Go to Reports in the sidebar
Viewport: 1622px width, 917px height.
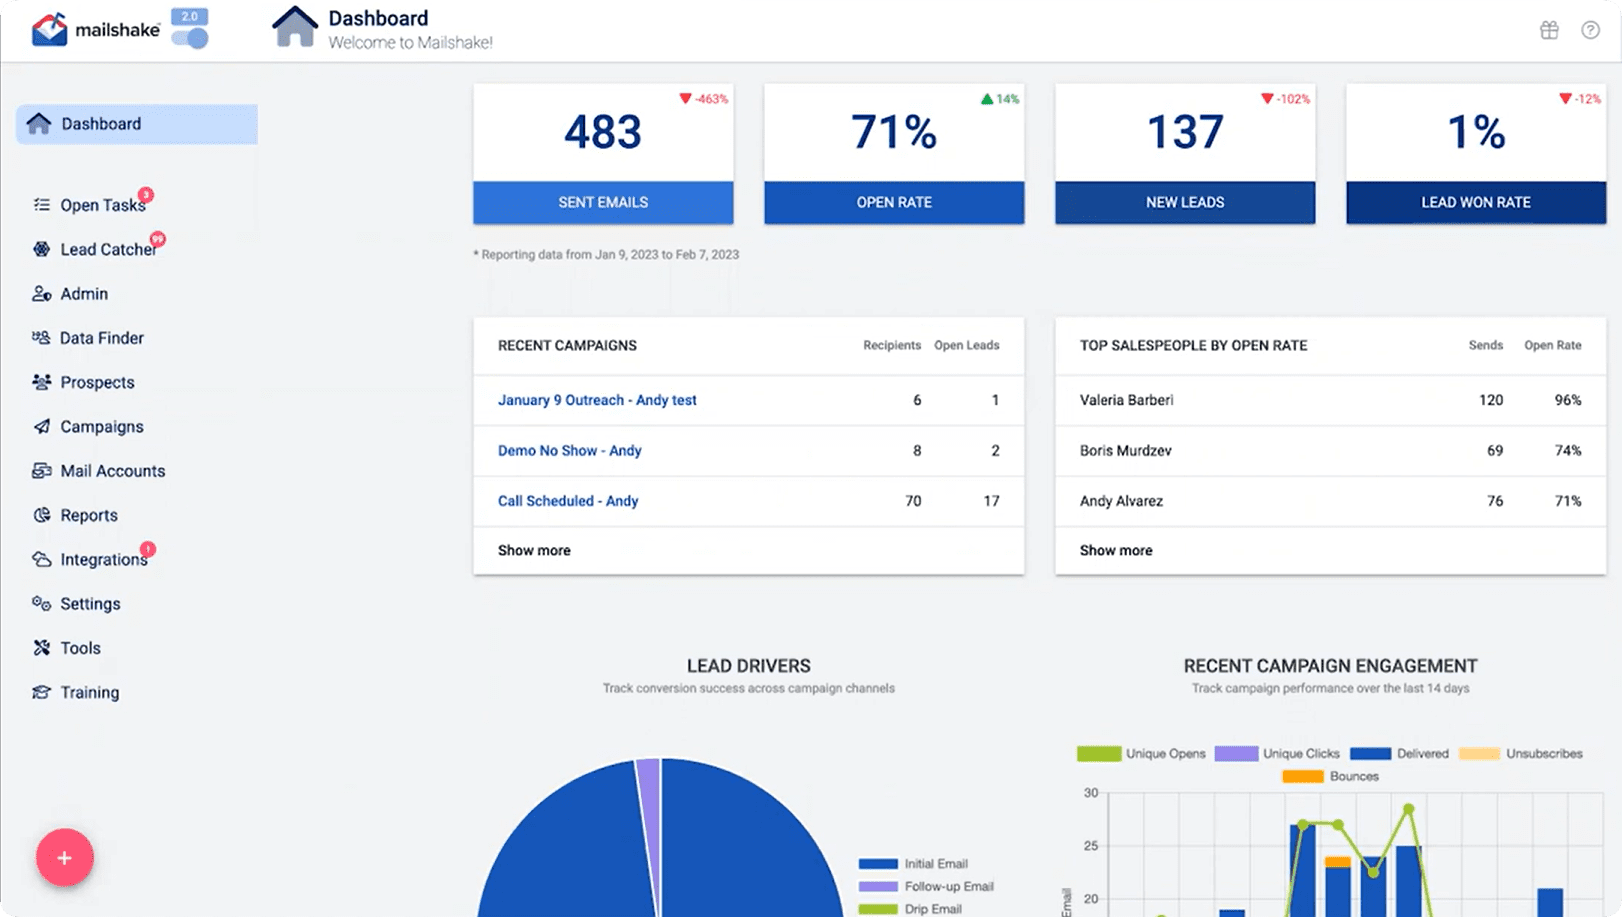(x=89, y=516)
